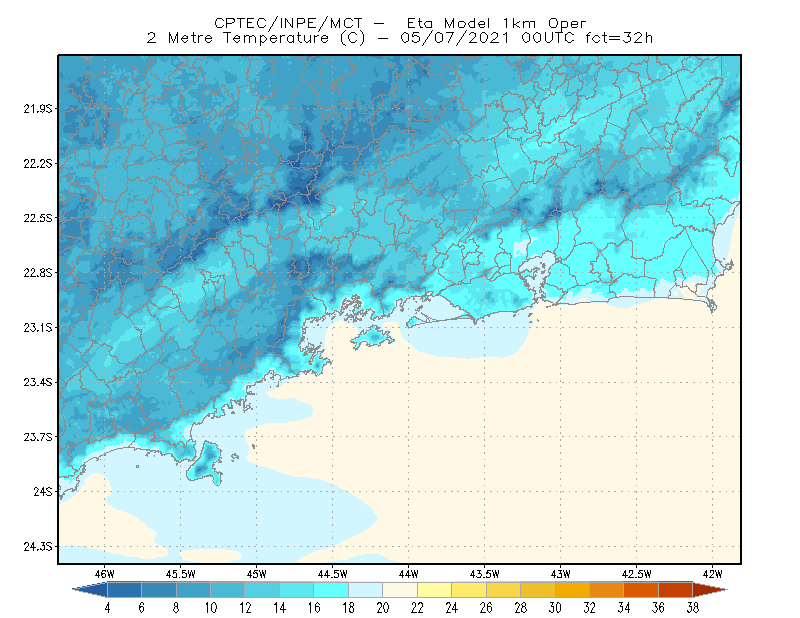Screen dimensions: 800x618
Task: Click the 26-28 golden yellow swatch
Action: click(x=503, y=590)
